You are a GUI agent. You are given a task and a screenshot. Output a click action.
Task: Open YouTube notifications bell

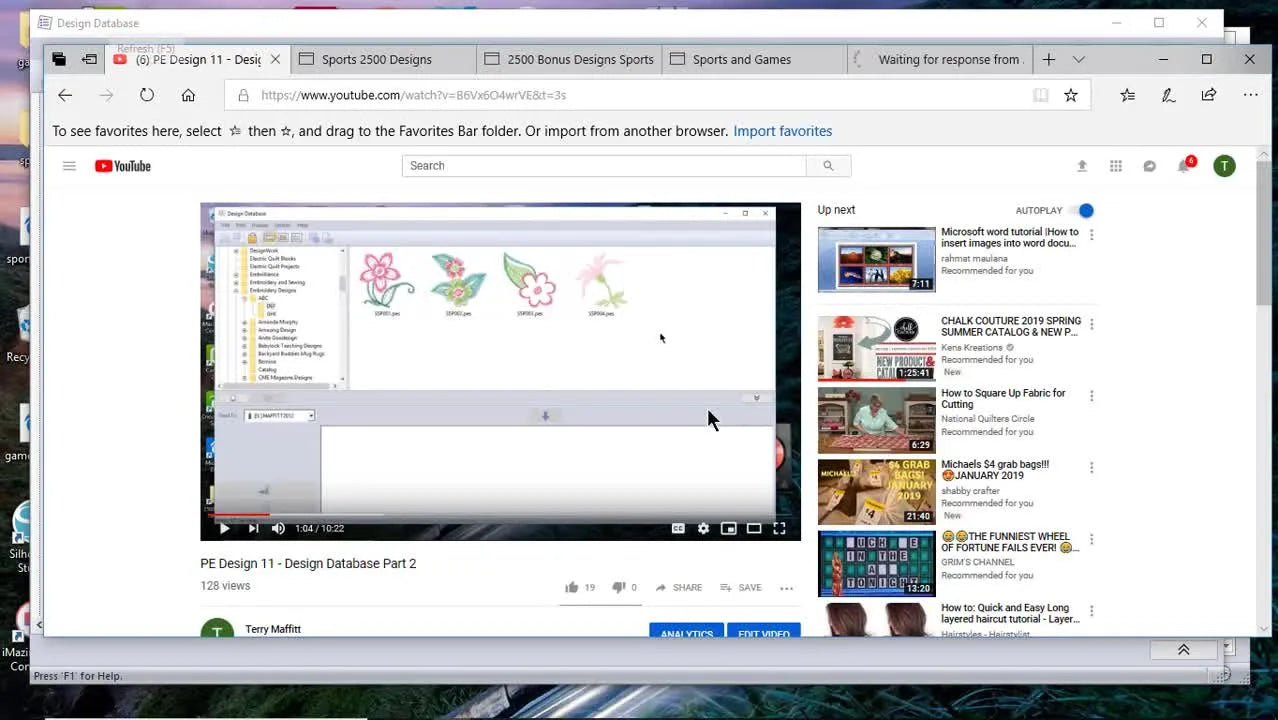(x=1185, y=166)
